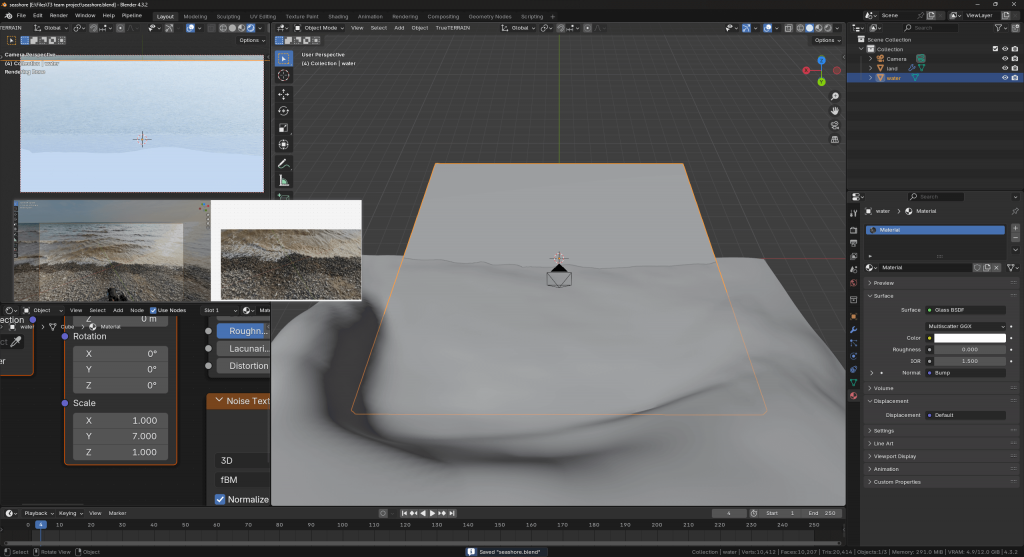Select the Cursor tool in viewport toolbar

(x=284, y=75)
